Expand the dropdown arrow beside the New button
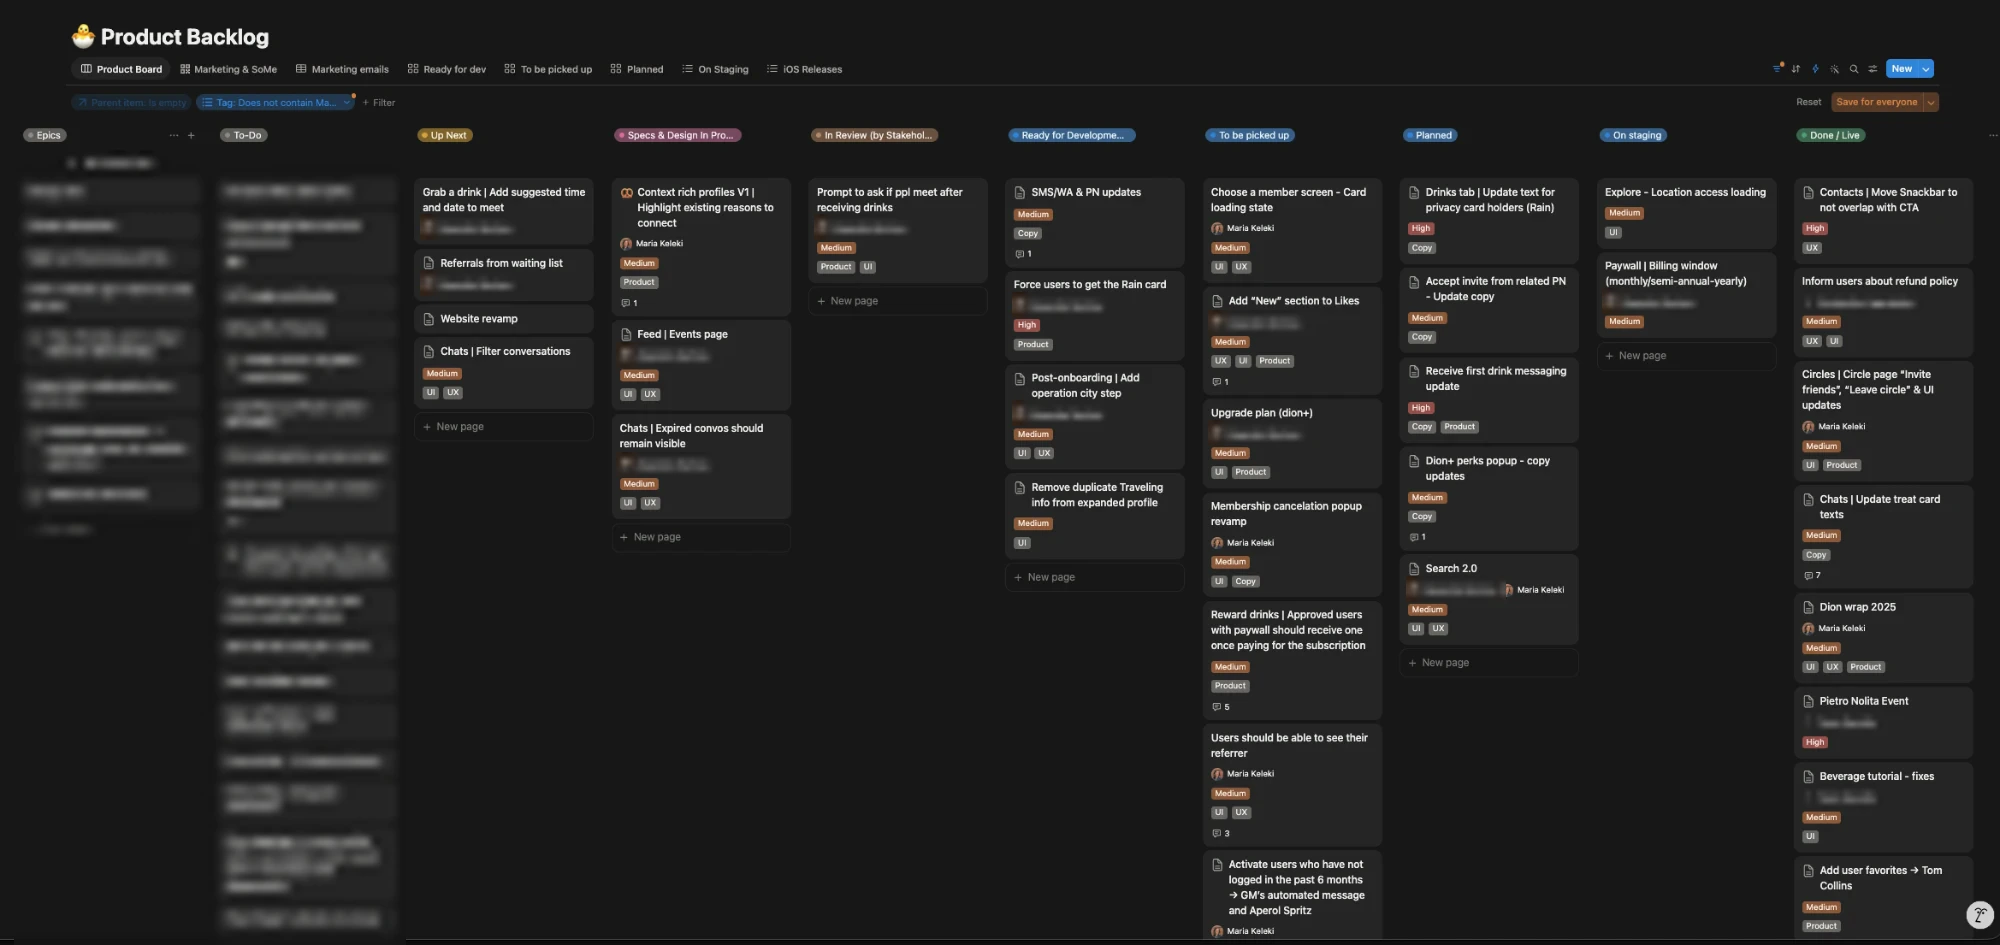This screenshot has height=945, width=2000. [x=1926, y=69]
